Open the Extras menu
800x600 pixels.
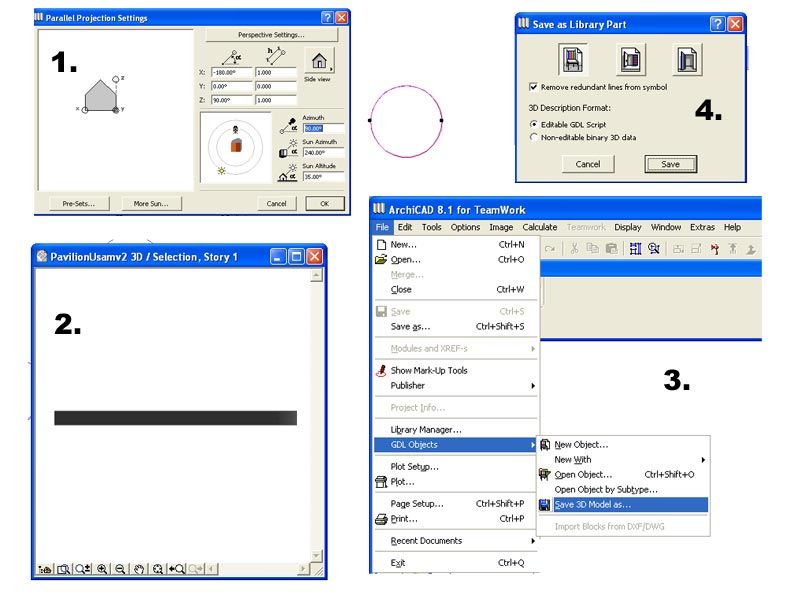coord(702,227)
